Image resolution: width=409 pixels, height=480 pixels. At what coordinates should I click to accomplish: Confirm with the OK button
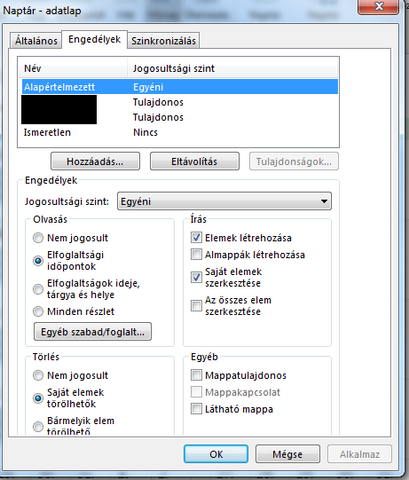(x=216, y=454)
